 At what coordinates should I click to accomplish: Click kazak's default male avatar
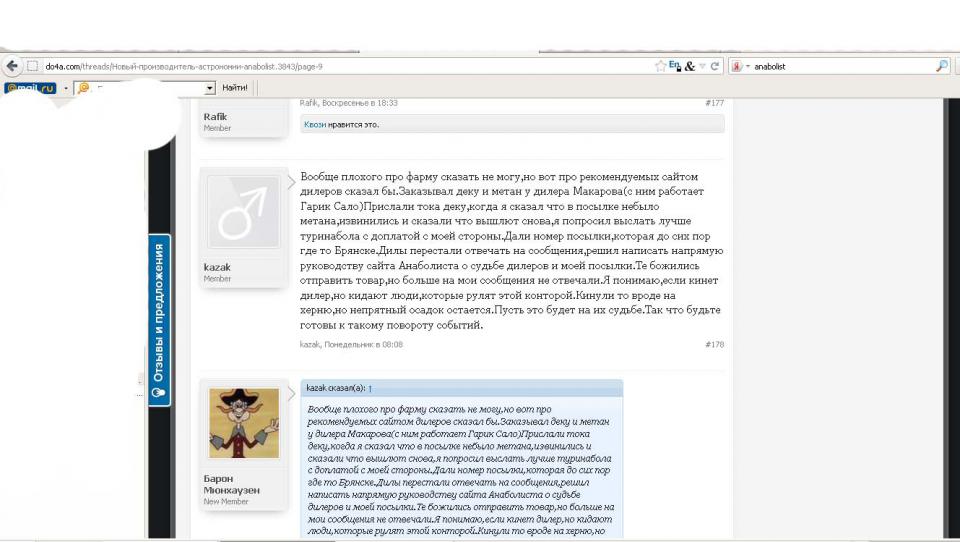(243, 212)
